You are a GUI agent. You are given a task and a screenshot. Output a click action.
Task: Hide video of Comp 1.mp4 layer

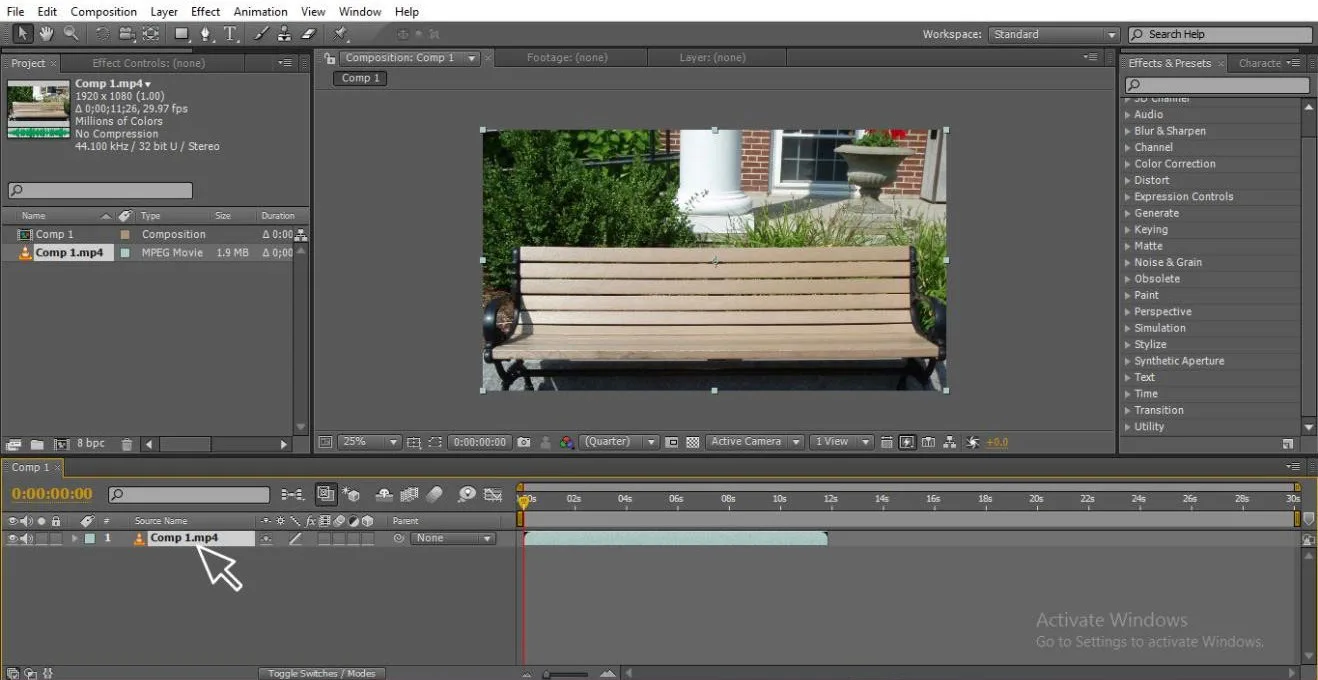click(13, 539)
